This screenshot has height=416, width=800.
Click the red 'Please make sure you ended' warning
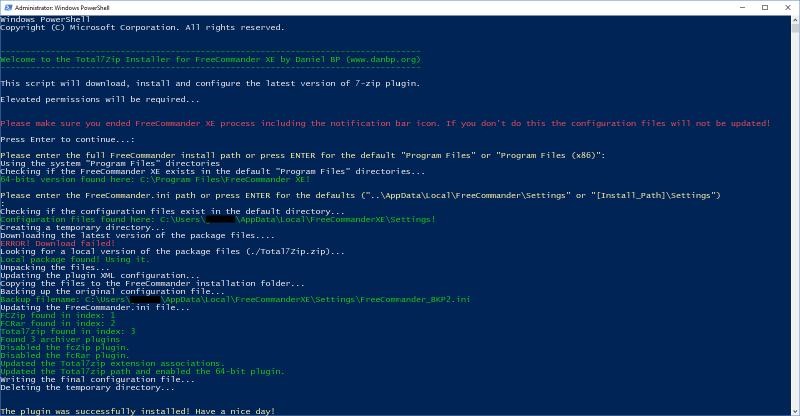(385, 124)
